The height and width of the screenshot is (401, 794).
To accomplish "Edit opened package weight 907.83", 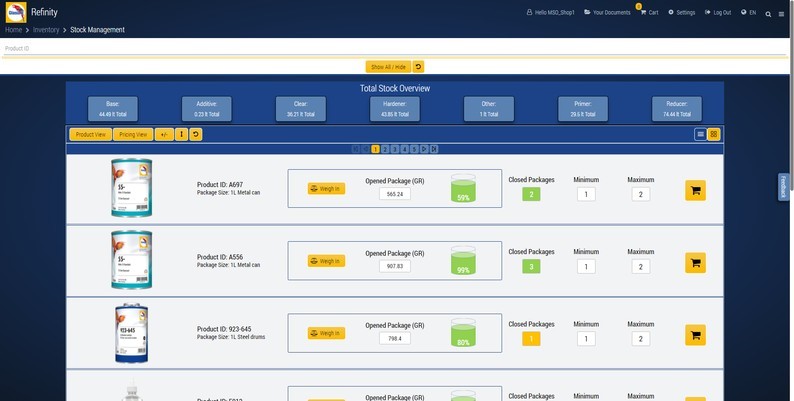I will pyautogui.click(x=395, y=266).
